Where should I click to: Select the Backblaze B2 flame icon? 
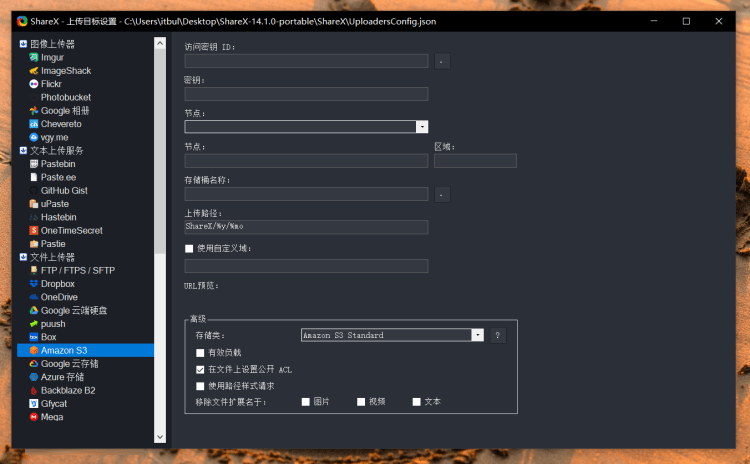pyautogui.click(x=33, y=390)
